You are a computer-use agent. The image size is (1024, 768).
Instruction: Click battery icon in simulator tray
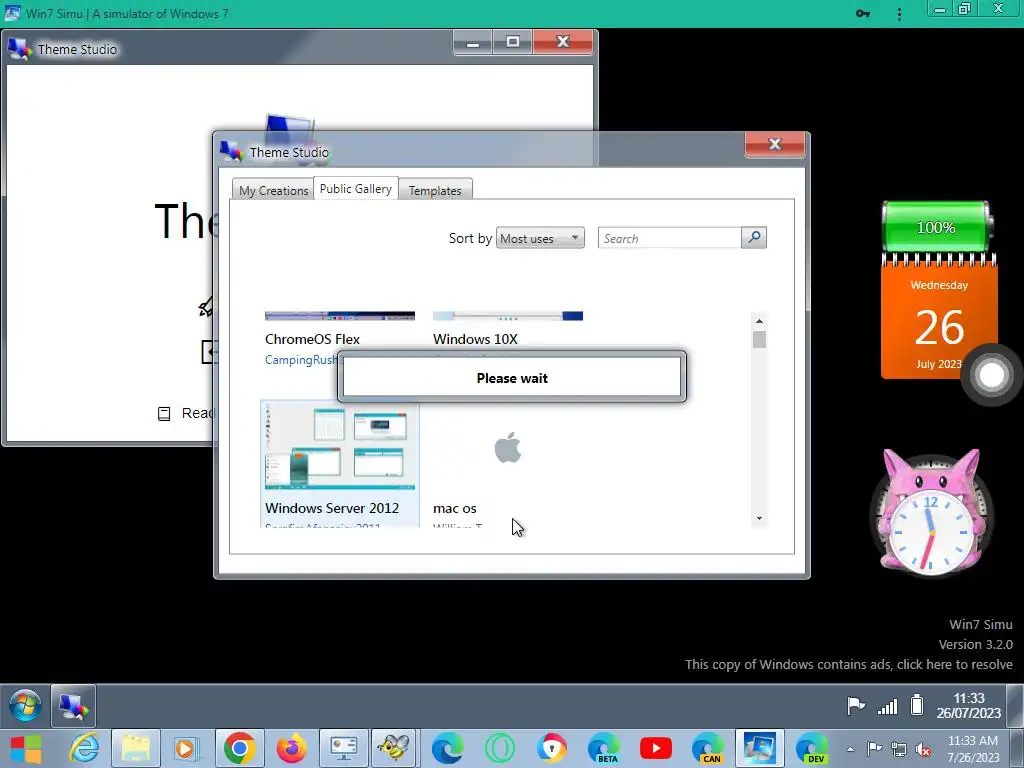coord(917,705)
